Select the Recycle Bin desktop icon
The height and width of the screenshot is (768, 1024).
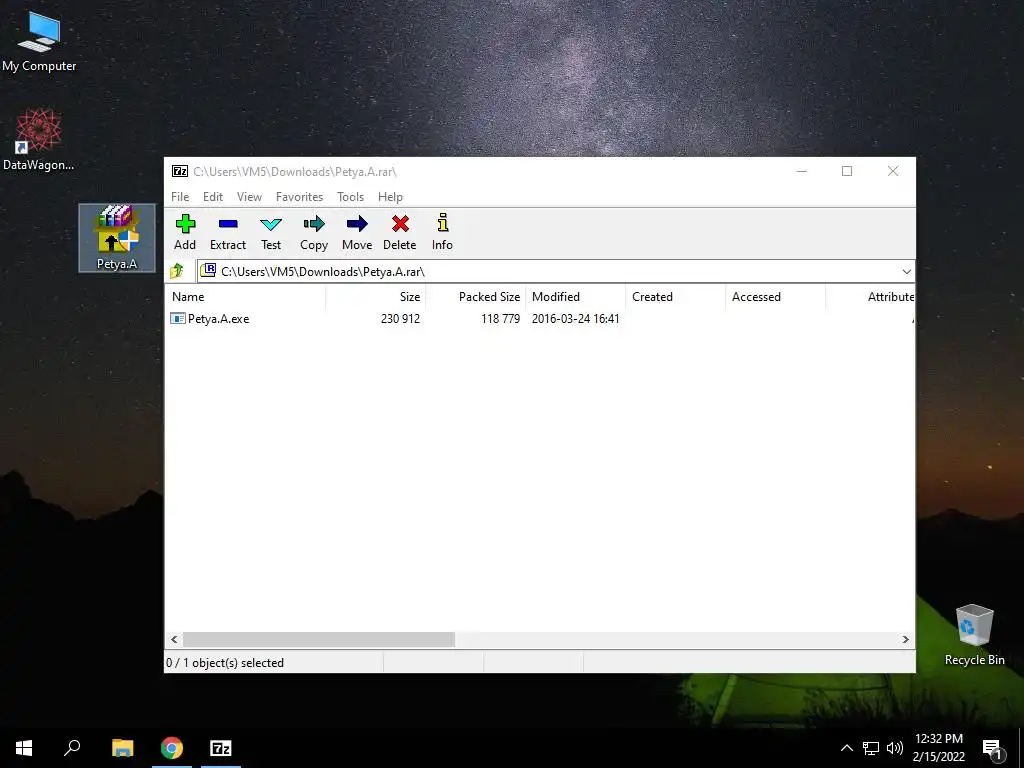pos(974,635)
